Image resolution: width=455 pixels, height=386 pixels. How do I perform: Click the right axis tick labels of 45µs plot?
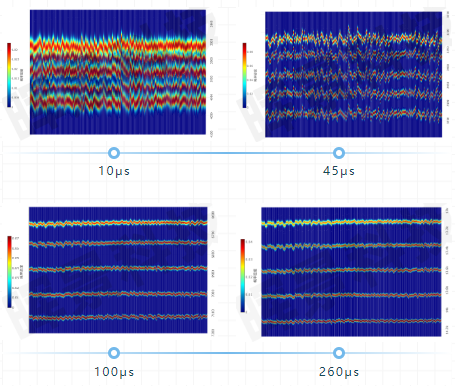coord(448,68)
